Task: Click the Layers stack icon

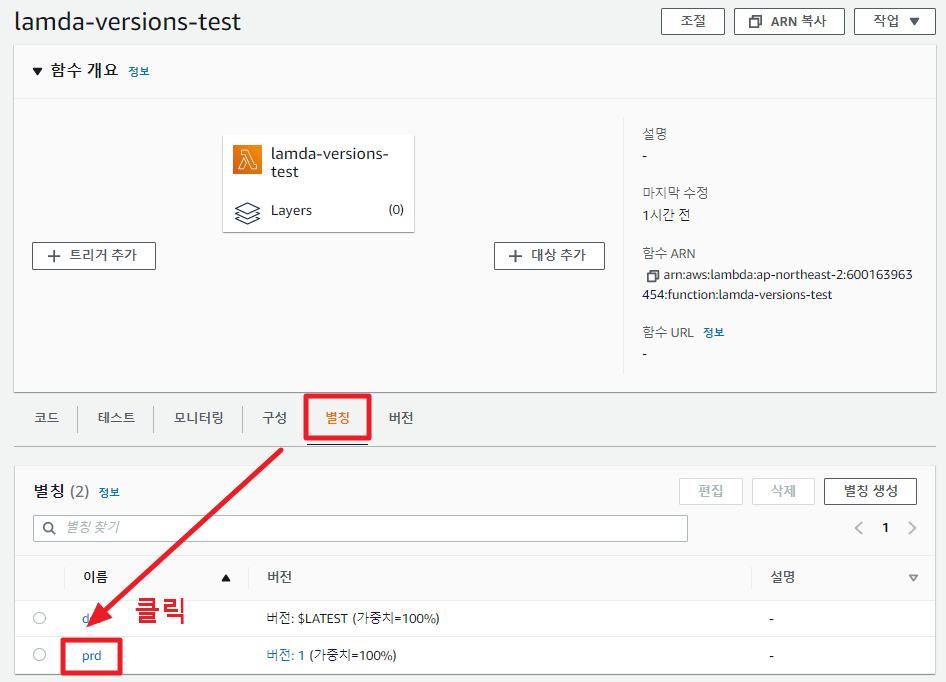Action: (247, 212)
